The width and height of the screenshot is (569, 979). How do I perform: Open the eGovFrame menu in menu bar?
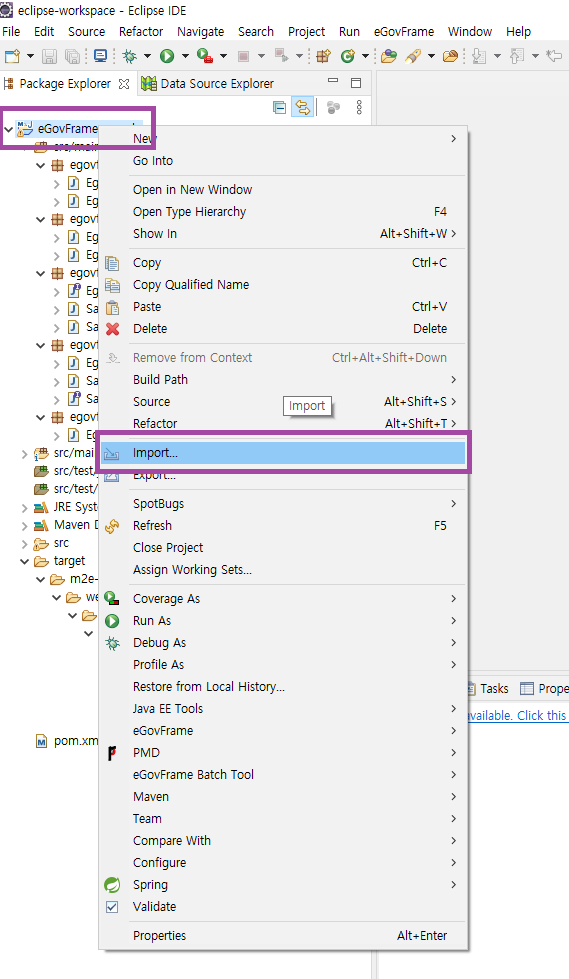[404, 31]
